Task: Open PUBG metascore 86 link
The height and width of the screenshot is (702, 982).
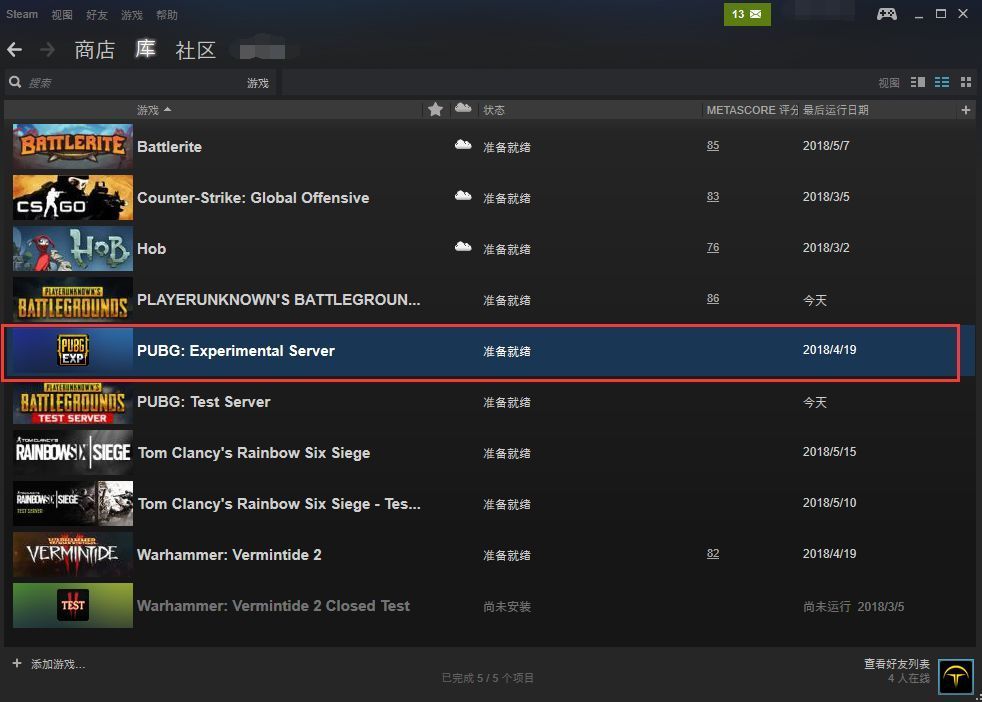Action: pyautogui.click(x=713, y=298)
